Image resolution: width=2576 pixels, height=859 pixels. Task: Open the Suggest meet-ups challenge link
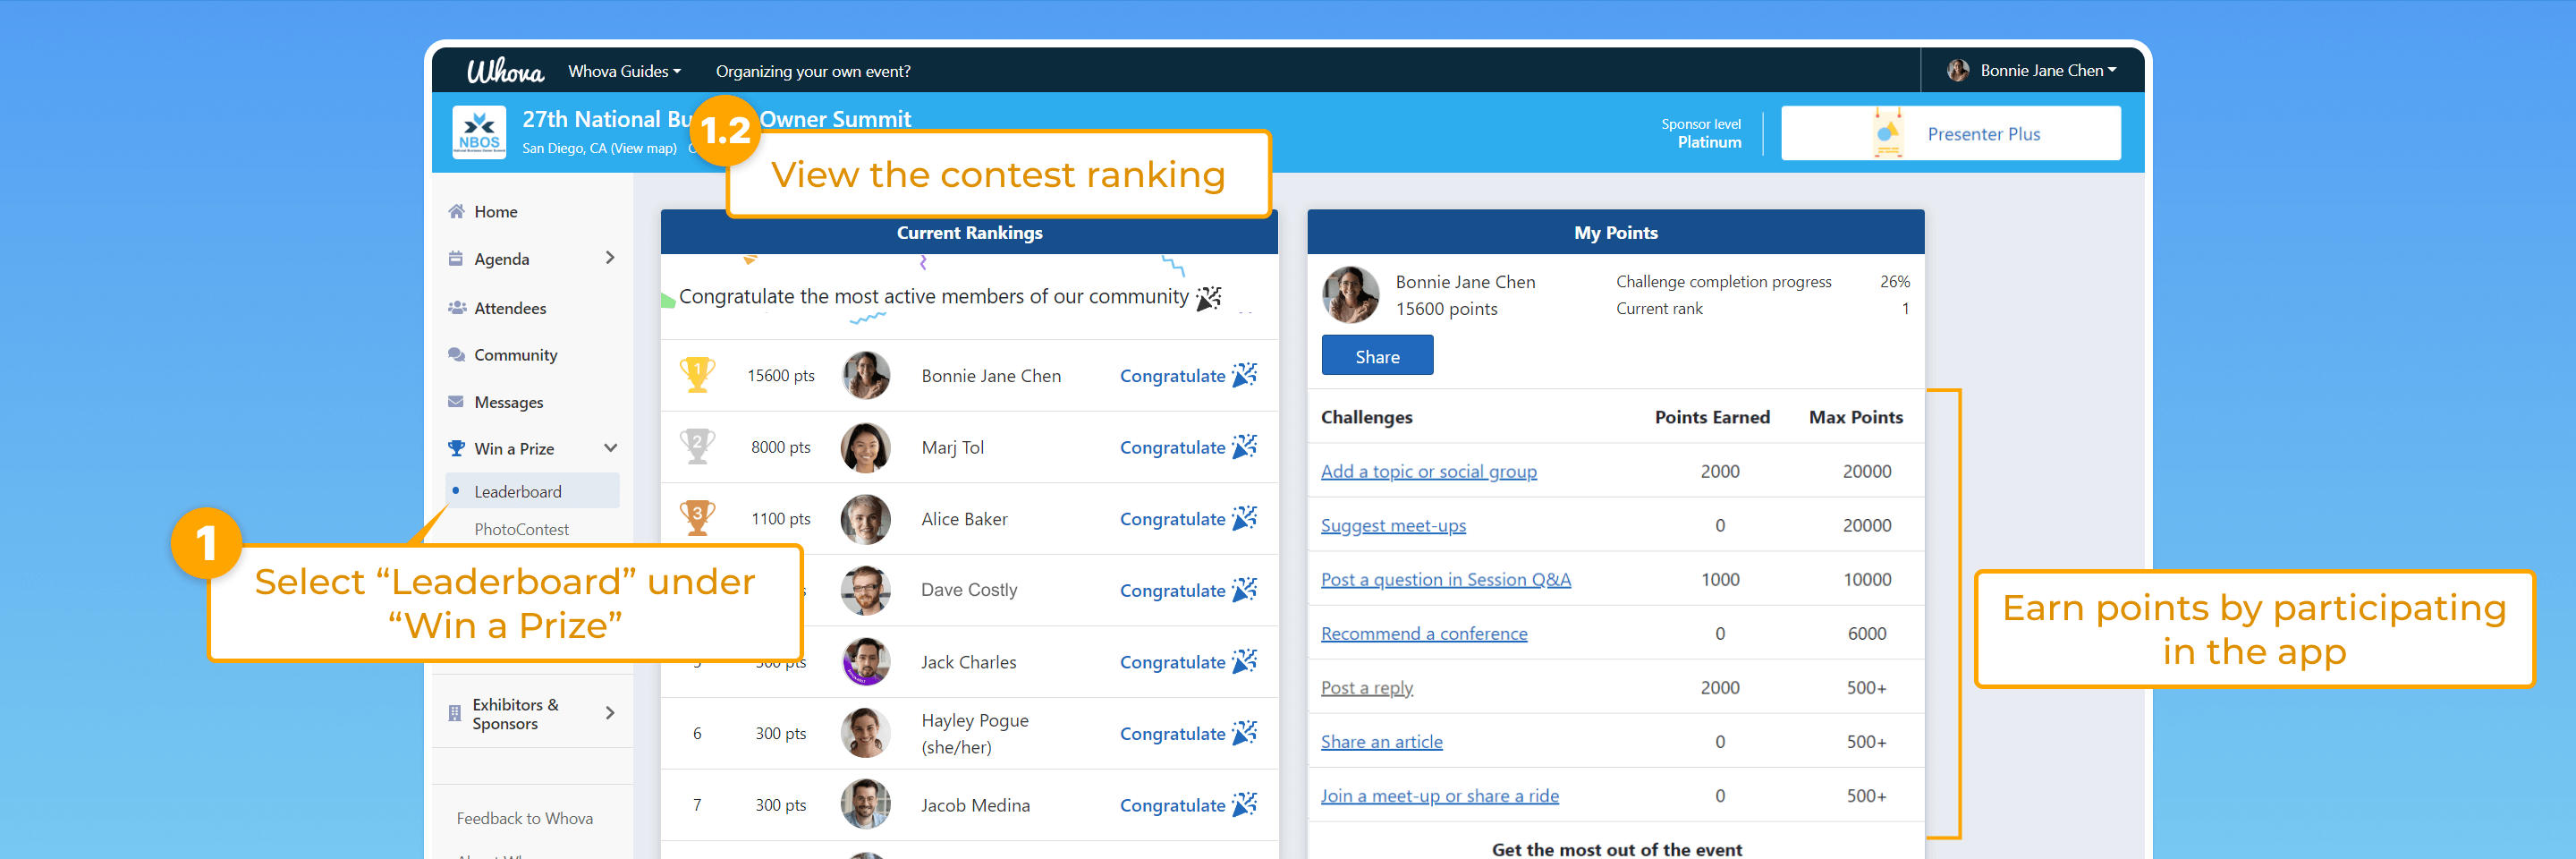coord(1392,525)
